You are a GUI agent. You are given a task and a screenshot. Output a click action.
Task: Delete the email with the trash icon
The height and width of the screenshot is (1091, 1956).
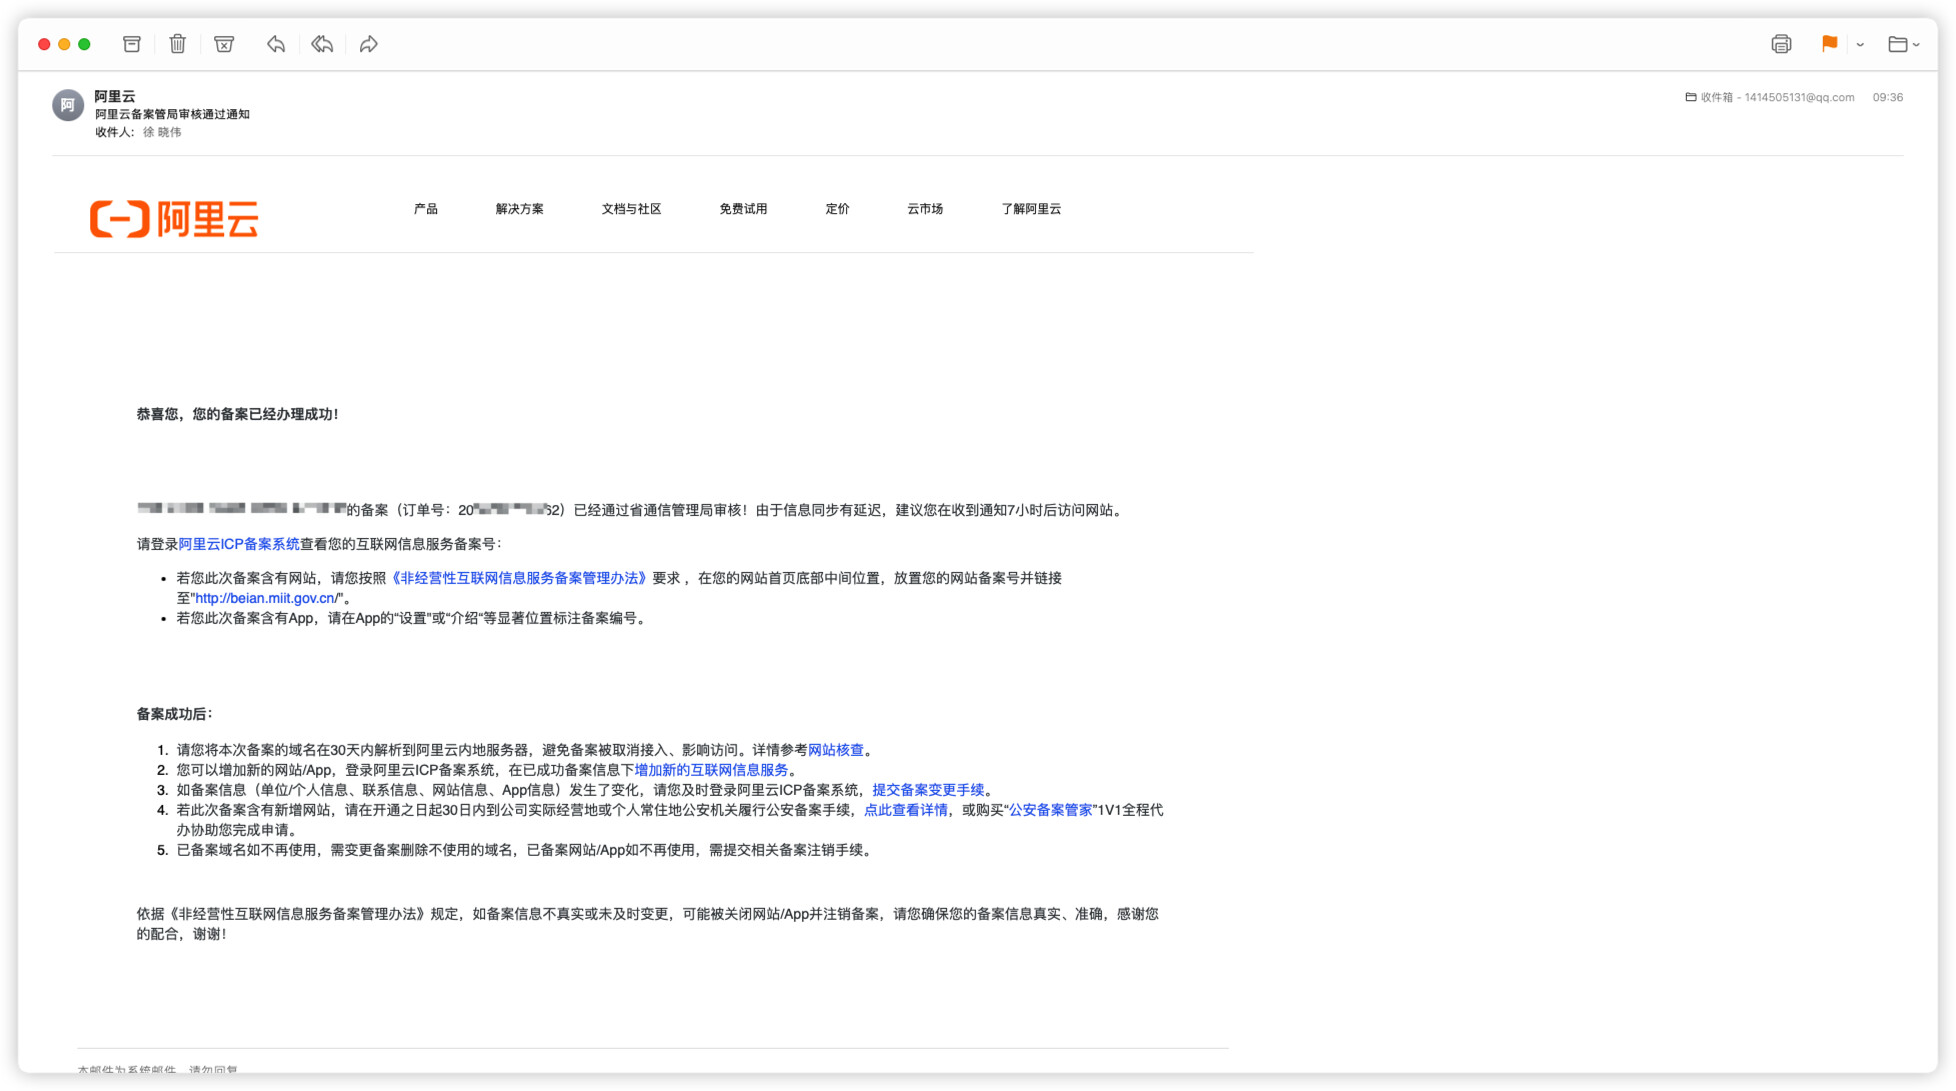(x=177, y=44)
